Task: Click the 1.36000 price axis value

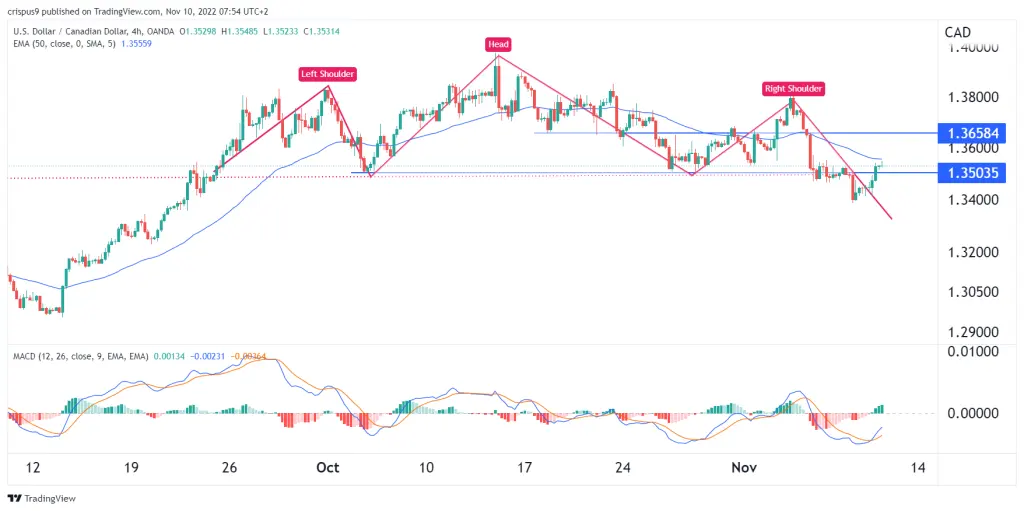Action: (x=973, y=148)
